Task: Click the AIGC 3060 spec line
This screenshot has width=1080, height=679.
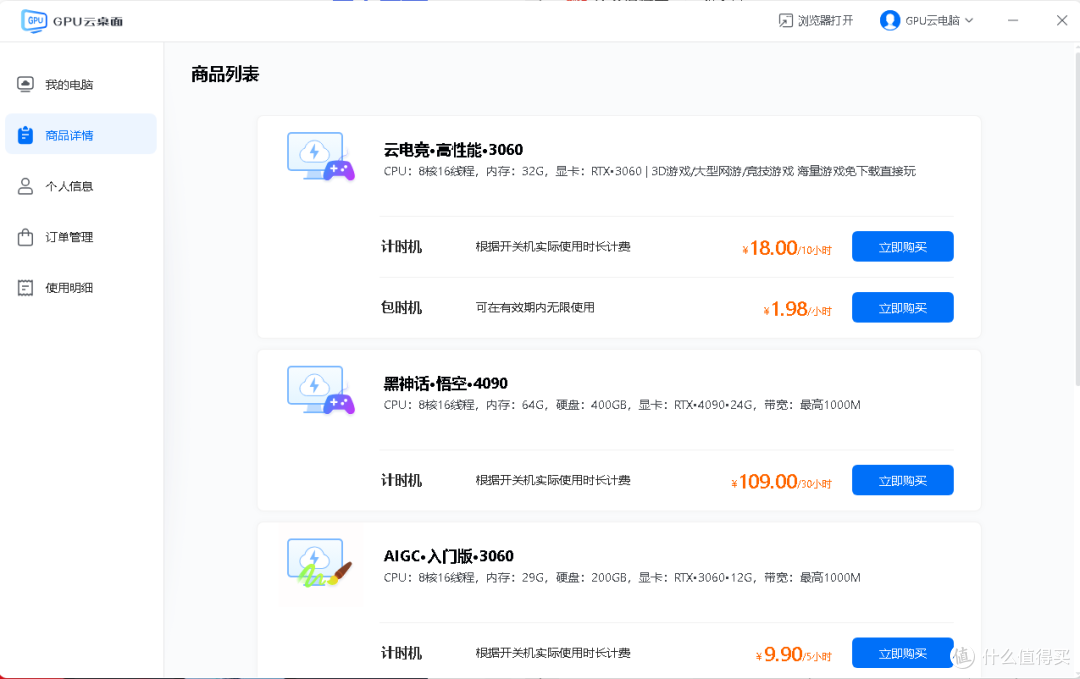Action: coord(622,577)
